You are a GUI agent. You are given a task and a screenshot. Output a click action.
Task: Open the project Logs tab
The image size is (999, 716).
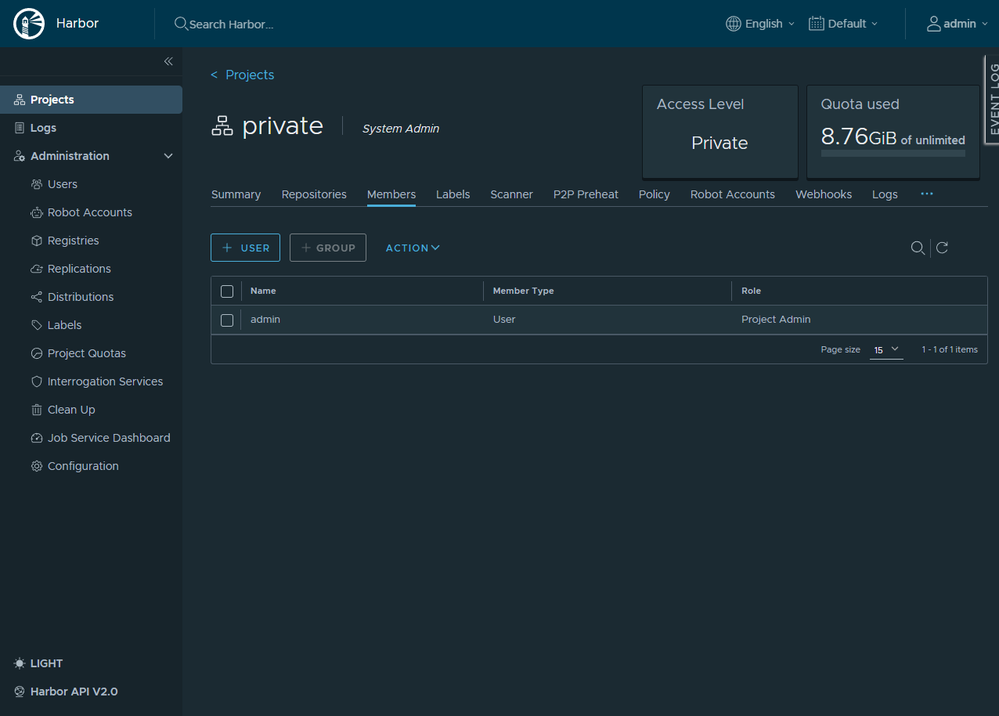[885, 194]
